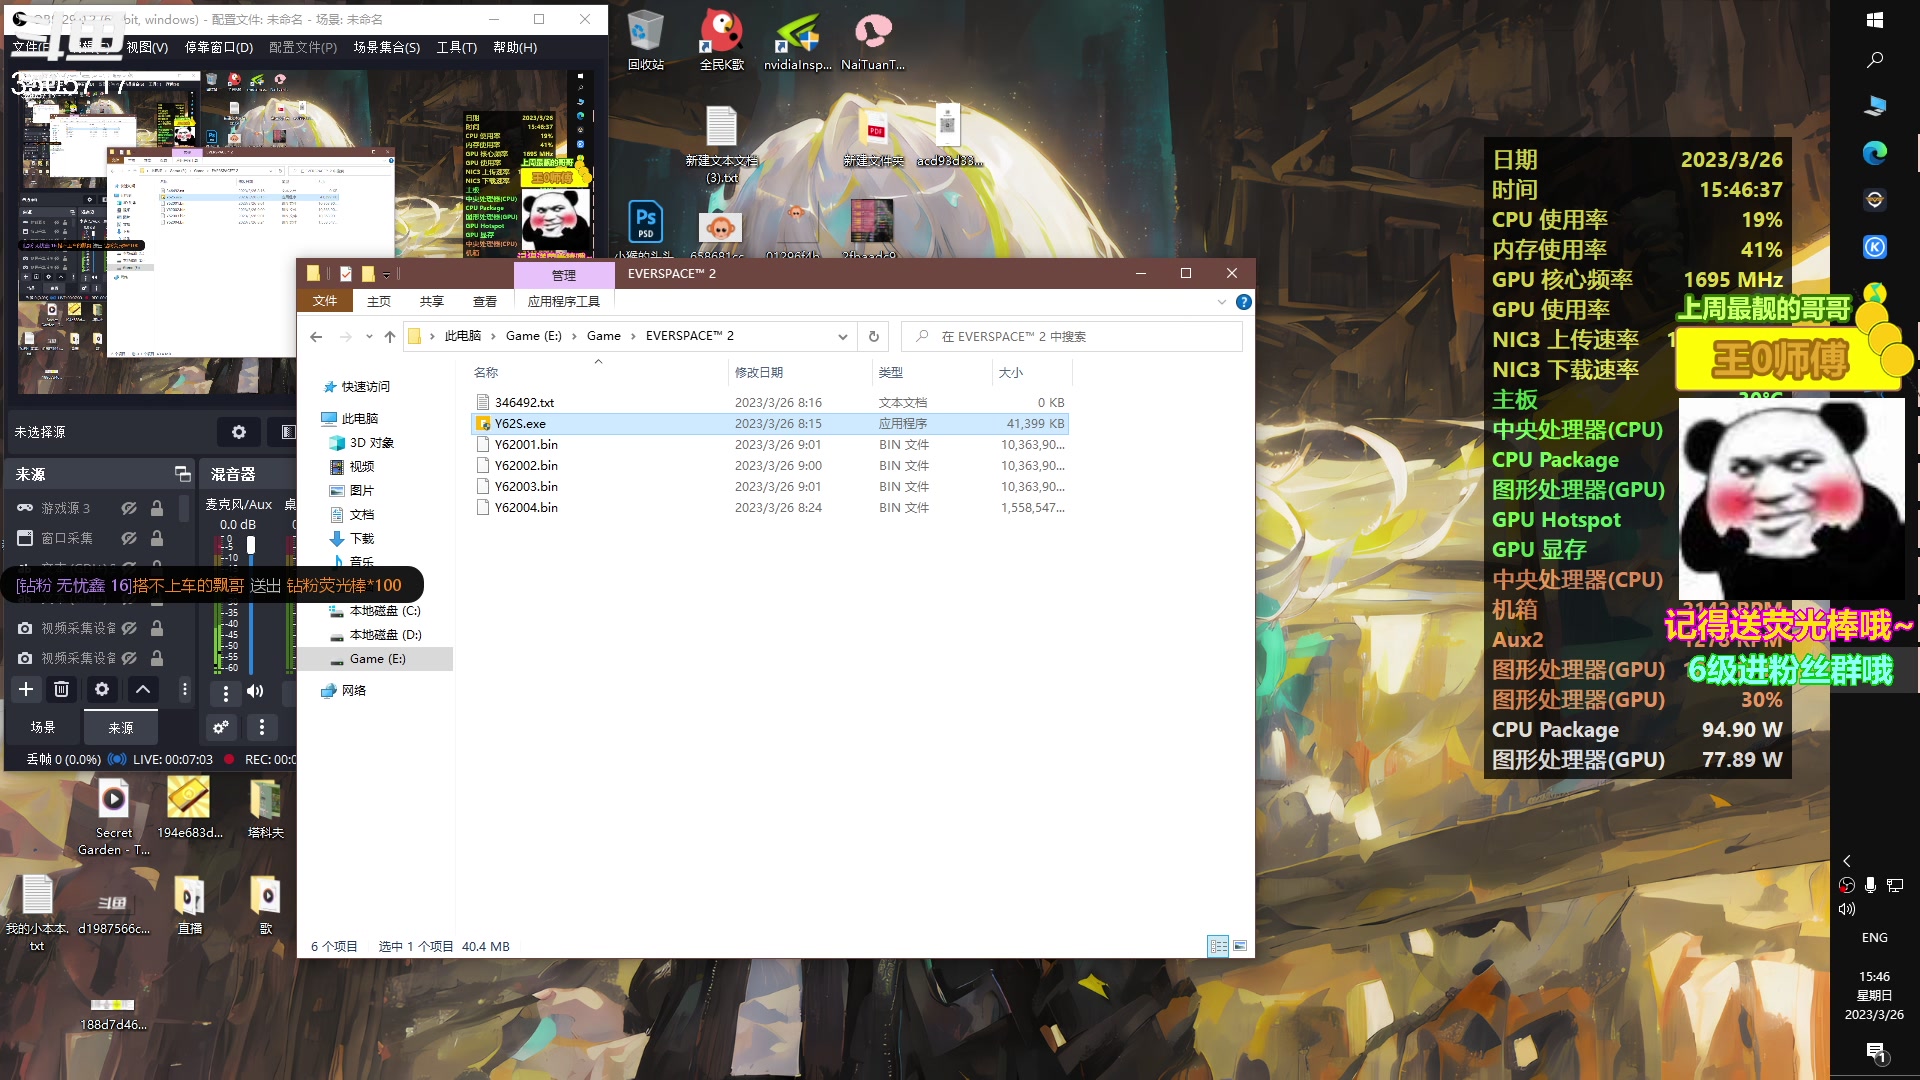The height and width of the screenshot is (1080, 1920).
Task: Click the add source plus button
Action: [26, 689]
